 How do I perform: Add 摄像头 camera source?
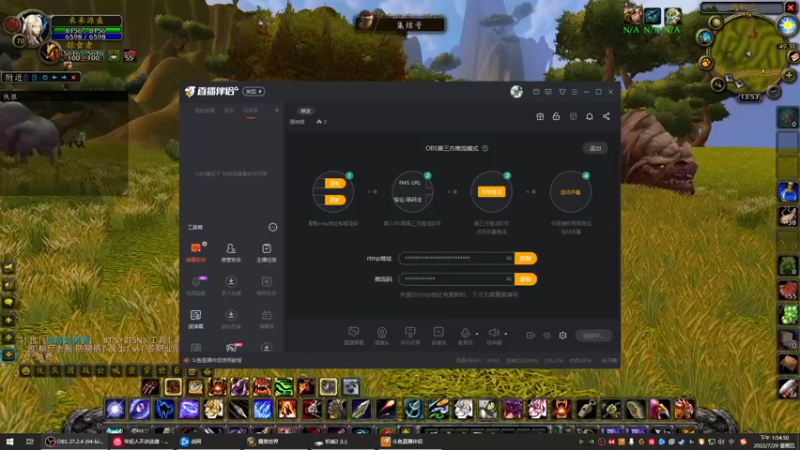[x=382, y=336]
